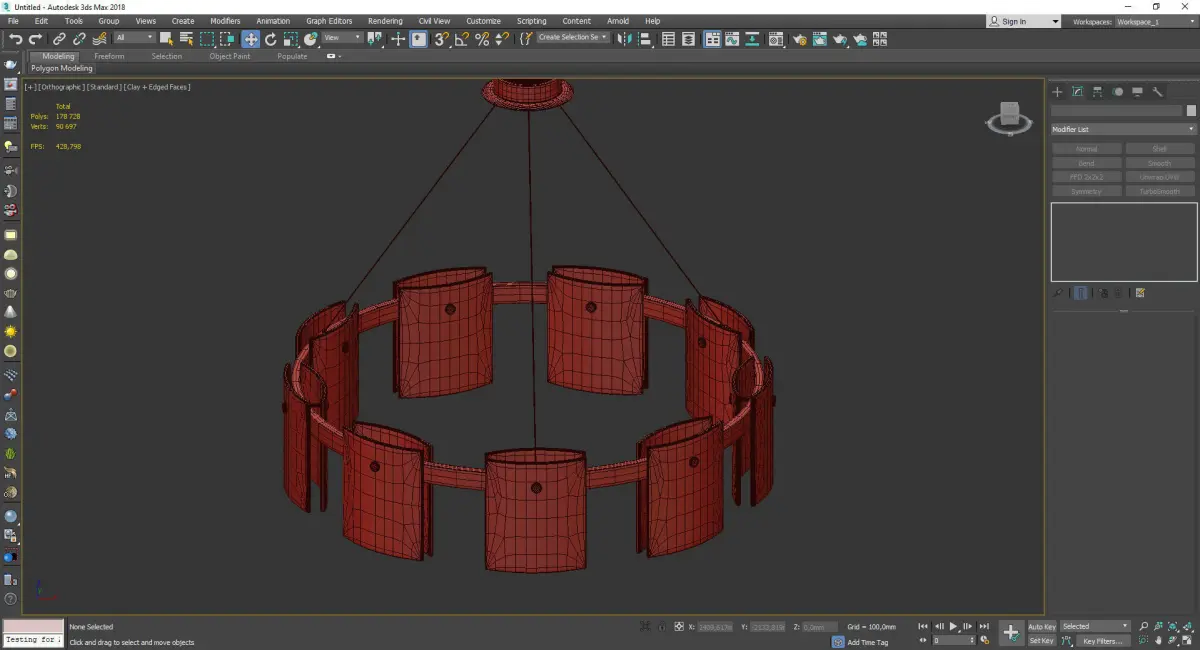Toggle Angle Snap in main toolbar
The height and width of the screenshot is (650, 1200).
(x=461, y=39)
